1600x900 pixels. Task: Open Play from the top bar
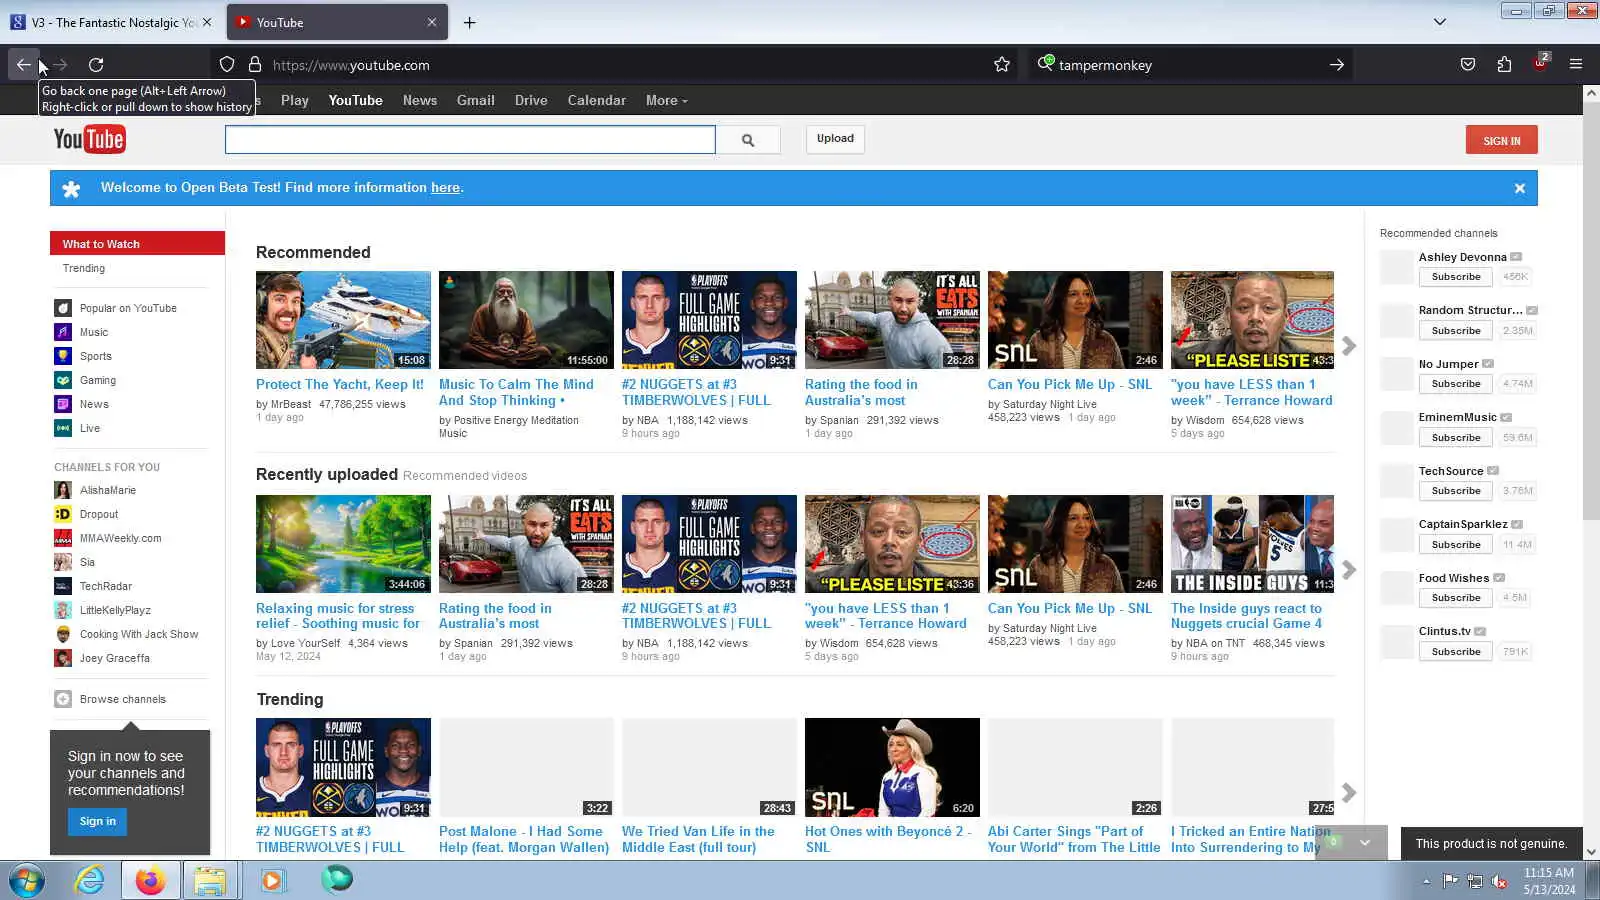[x=295, y=100]
